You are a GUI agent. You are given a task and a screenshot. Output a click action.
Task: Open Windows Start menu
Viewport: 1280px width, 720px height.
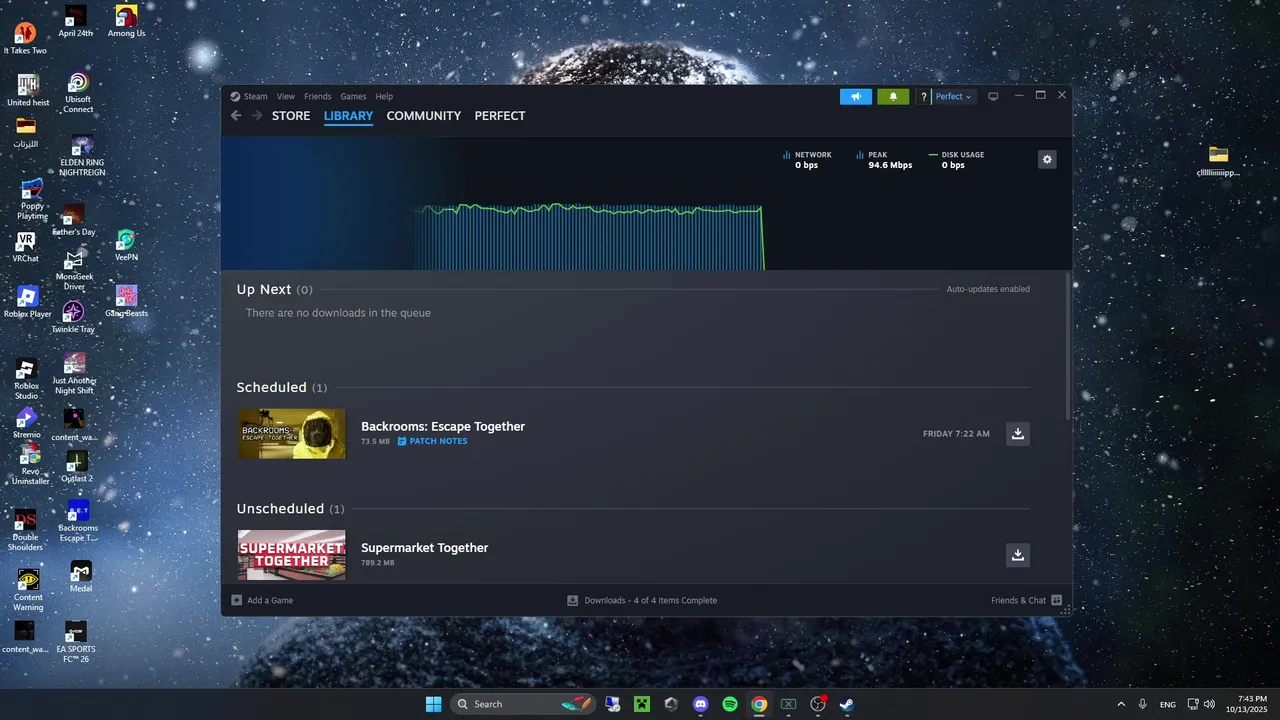click(x=433, y=704)
